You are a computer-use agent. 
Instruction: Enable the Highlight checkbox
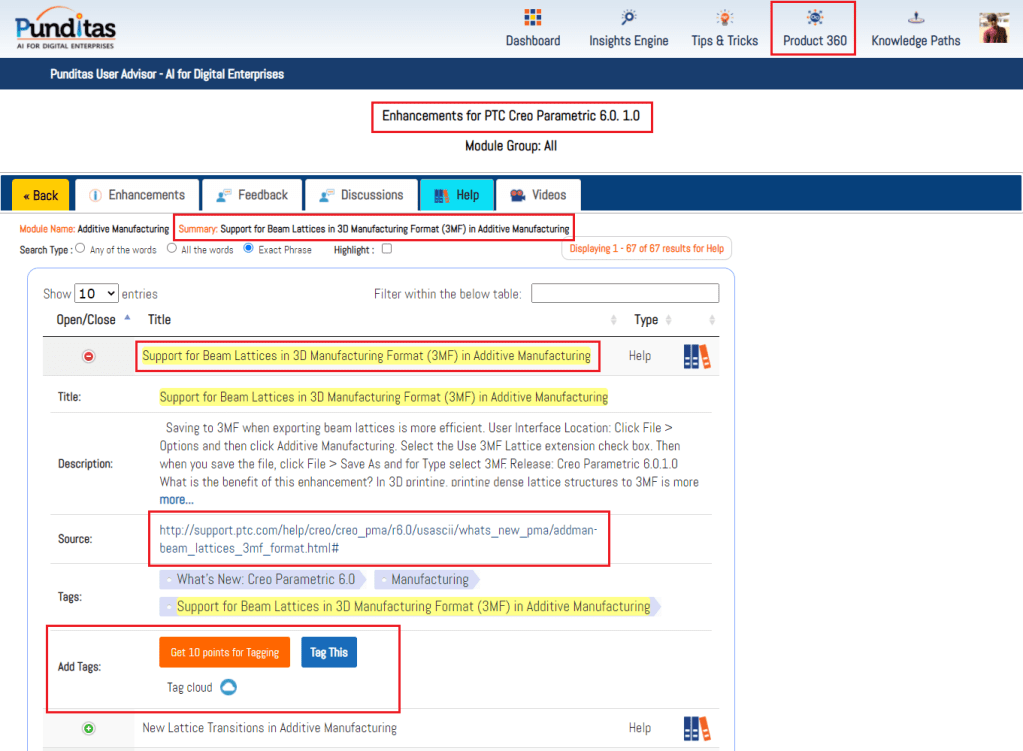click(x=387, y=249)
